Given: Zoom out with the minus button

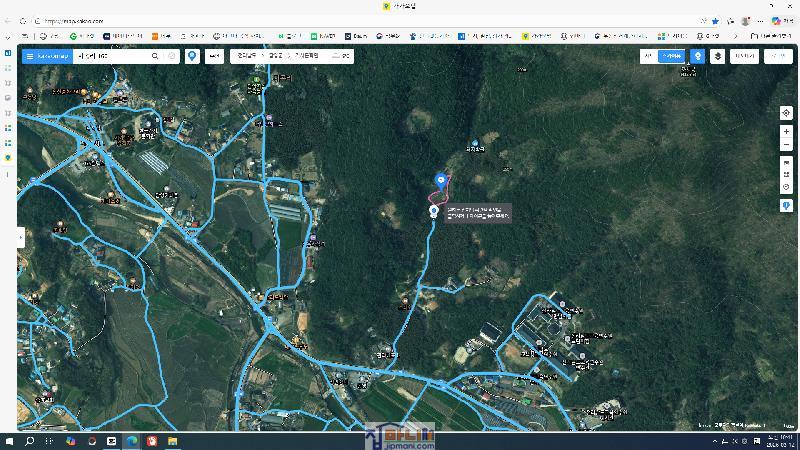Looking at the screenshot, I should point(786,145).
